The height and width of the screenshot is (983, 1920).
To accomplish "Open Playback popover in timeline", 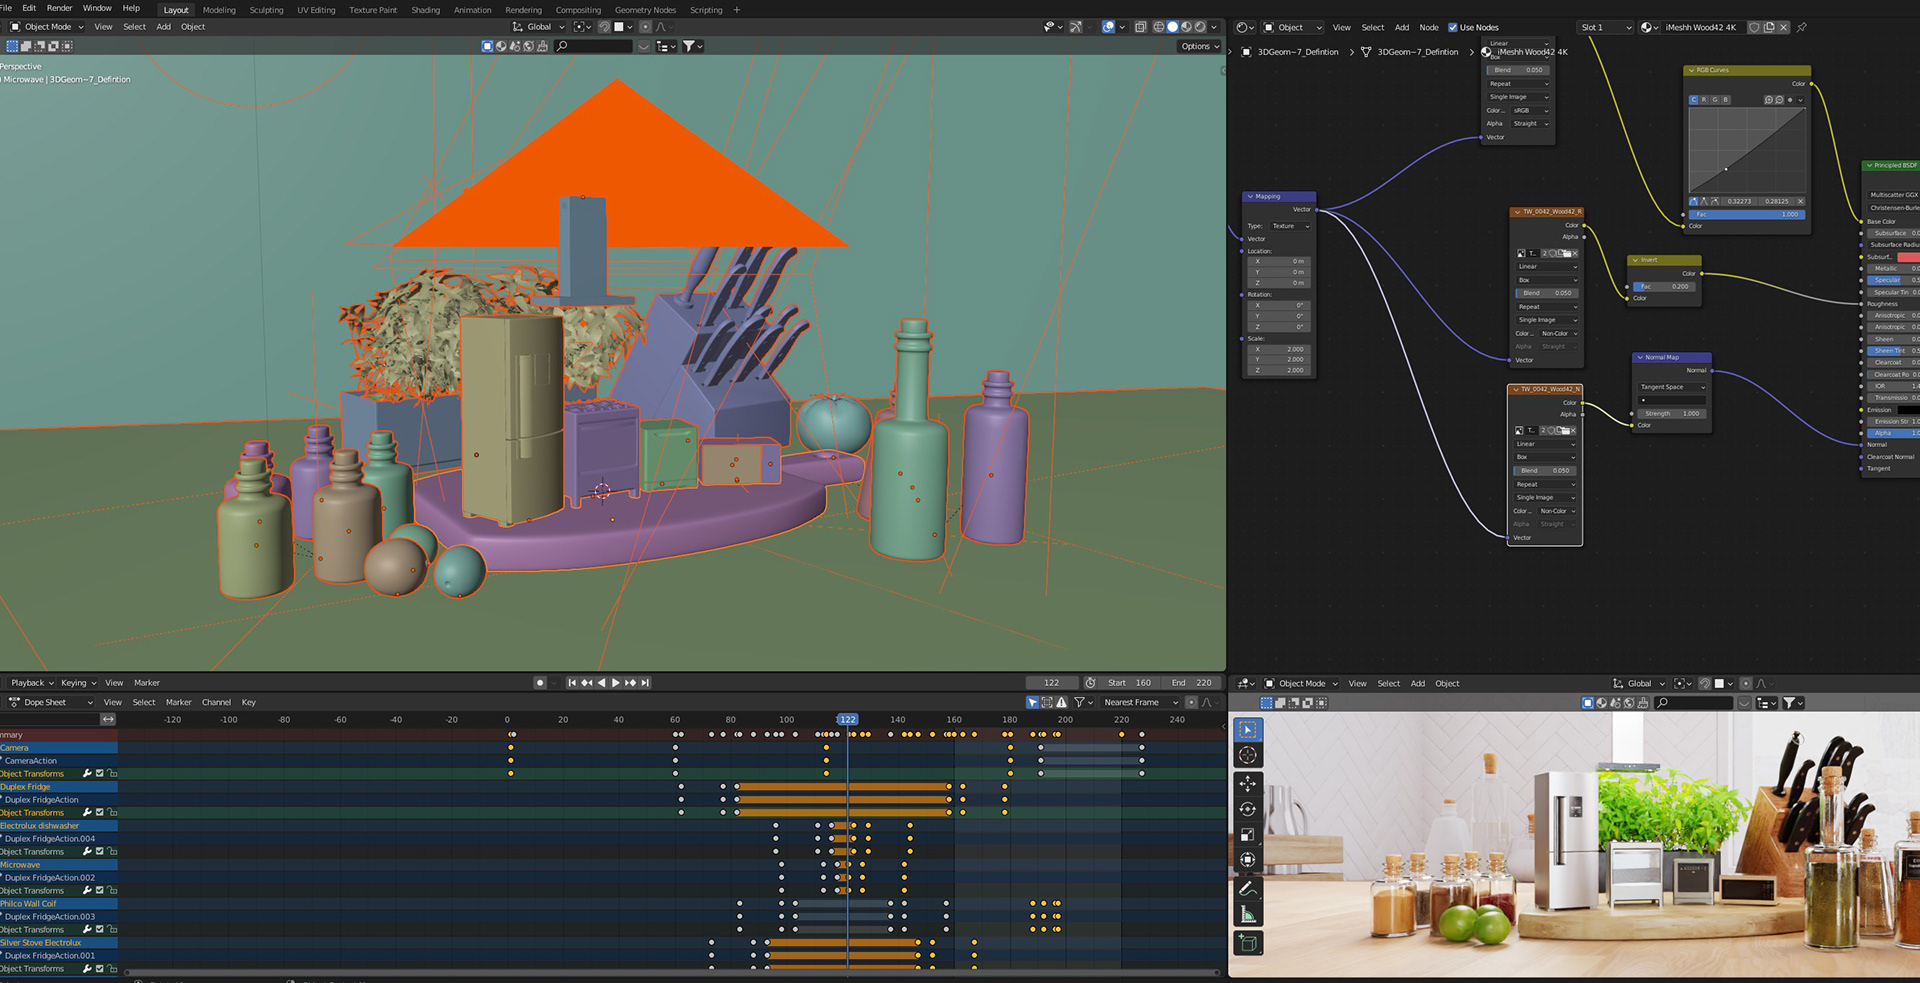I will (31, 683).
